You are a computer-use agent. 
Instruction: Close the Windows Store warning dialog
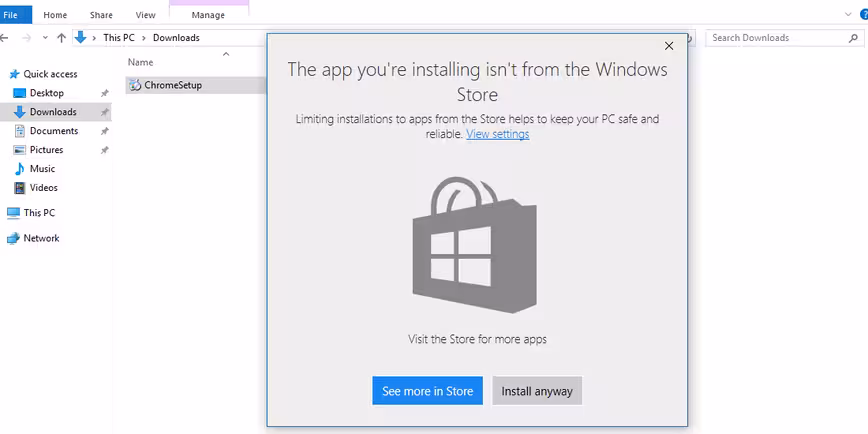669,46
